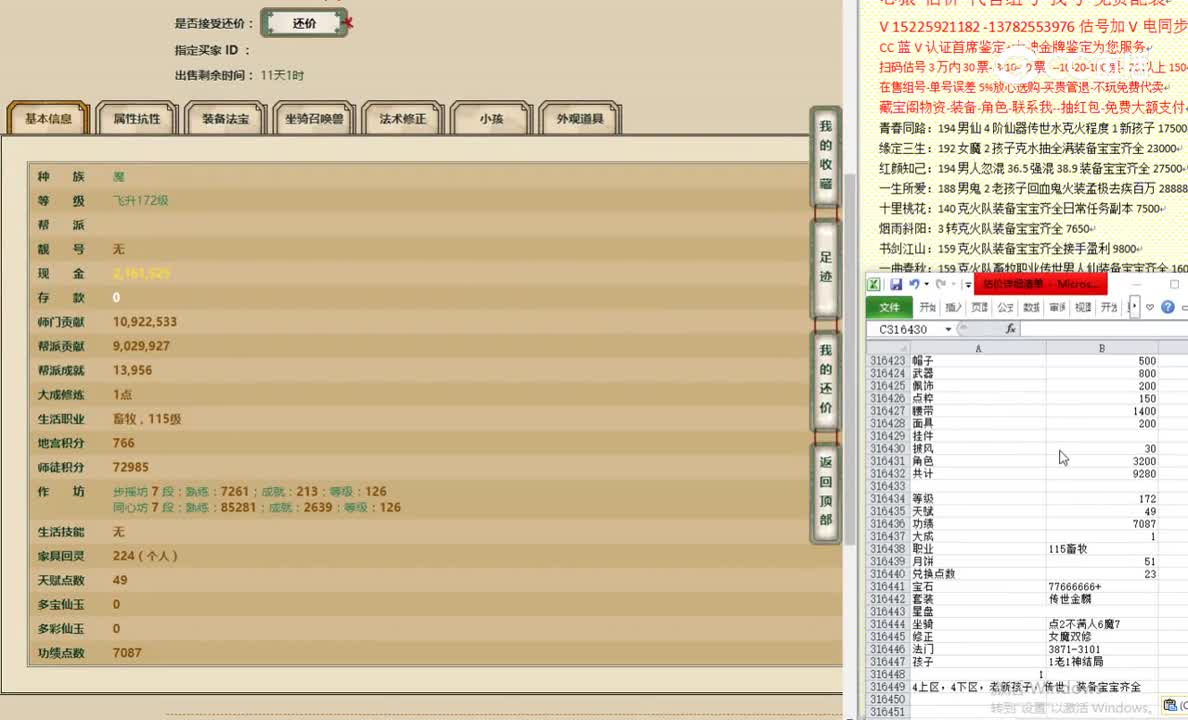The width and height of the screenshot is (1188, 720).
Task: Open the 开始 Home ribbon tab
Action: [x=928, y=307]
